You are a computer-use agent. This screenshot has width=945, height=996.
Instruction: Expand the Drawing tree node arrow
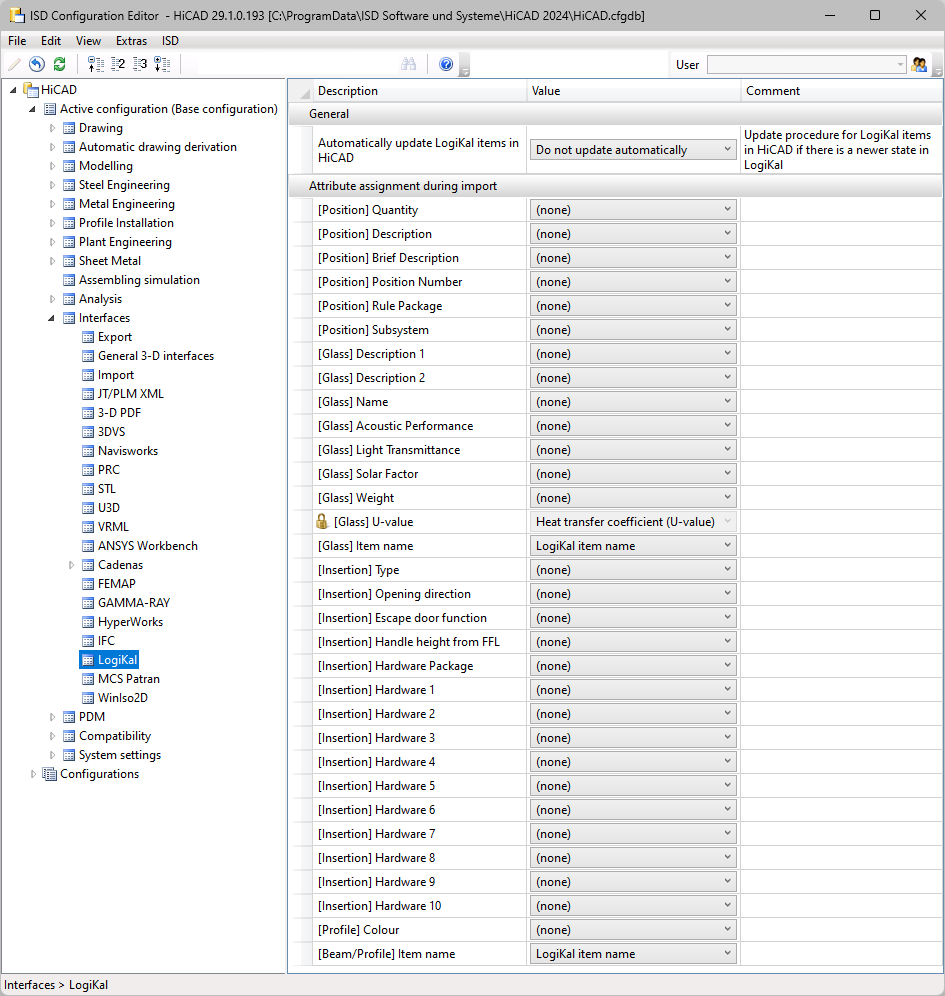(52, 128)
